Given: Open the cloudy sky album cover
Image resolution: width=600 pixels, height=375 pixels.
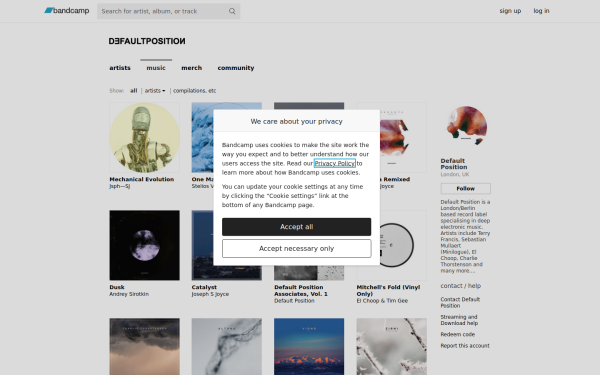Looking at the screenshot, I should (144, 346).
